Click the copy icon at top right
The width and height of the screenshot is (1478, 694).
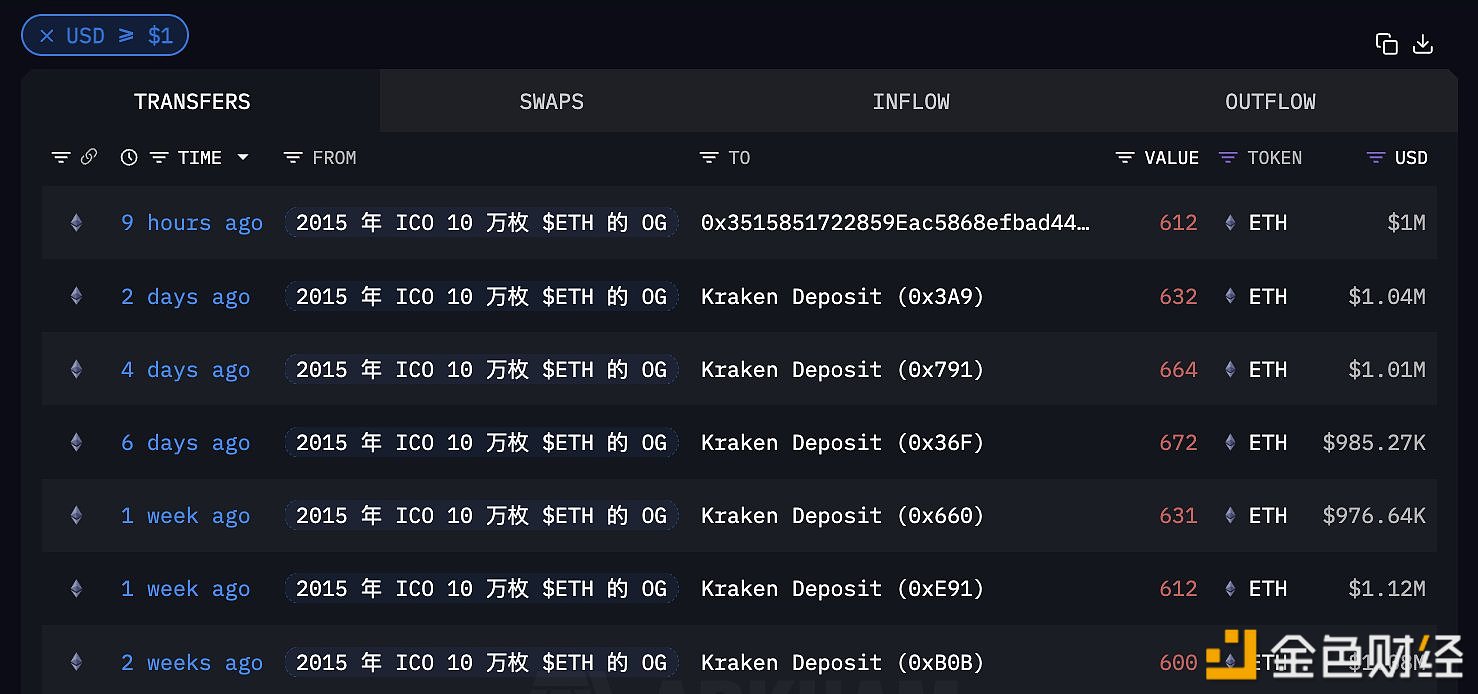(1386, 44)
